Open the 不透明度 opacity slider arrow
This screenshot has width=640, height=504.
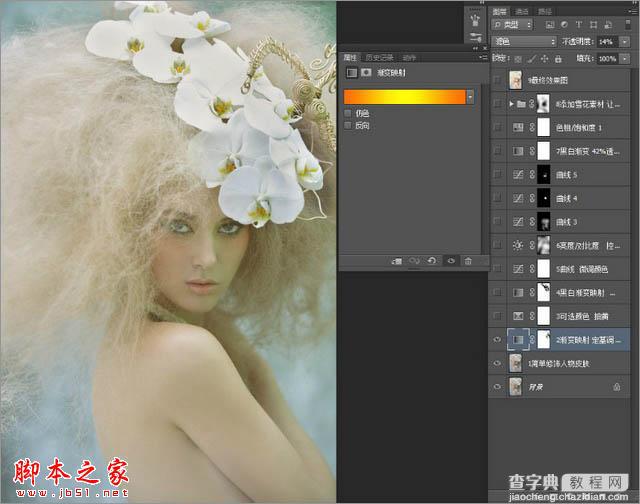(x=625, y=42)
